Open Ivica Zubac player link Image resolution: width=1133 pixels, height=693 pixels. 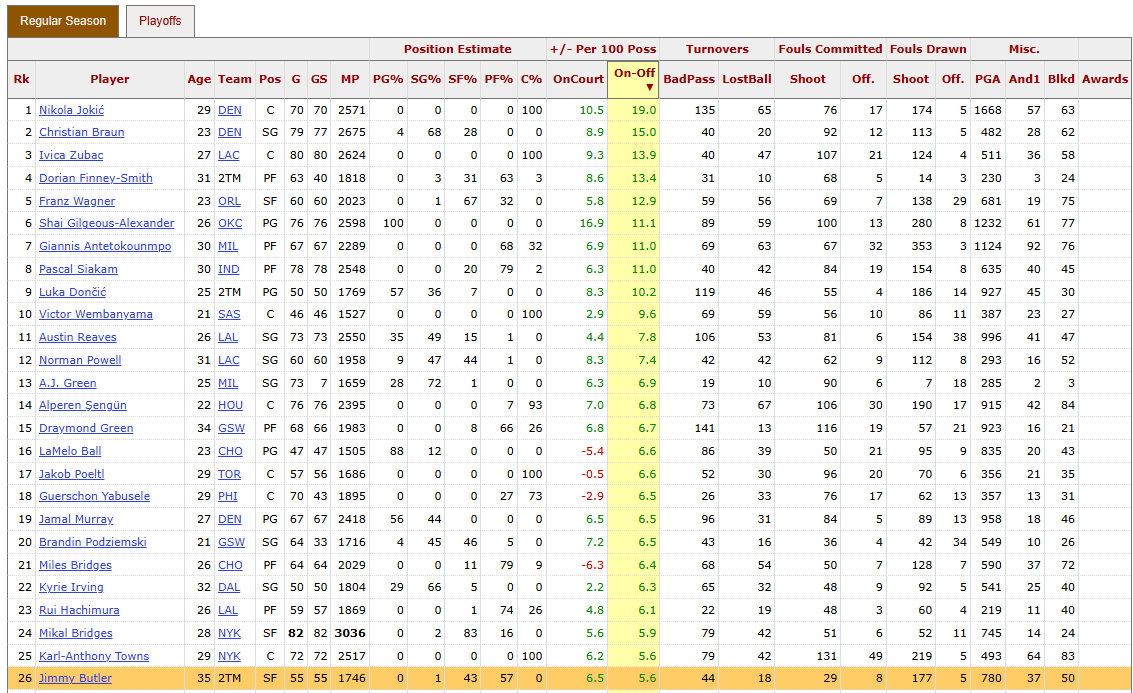(71, 155)
